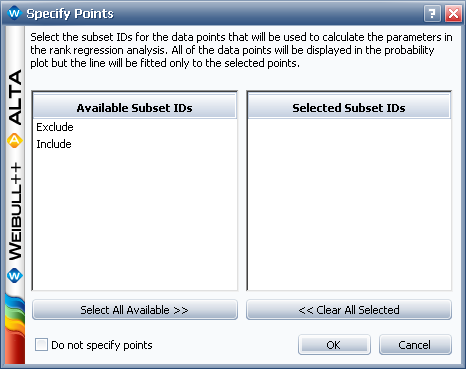The image size is (466, 369).
Task: Click the orange ALTA A icon in sidebar
Action: coord(15,141)
